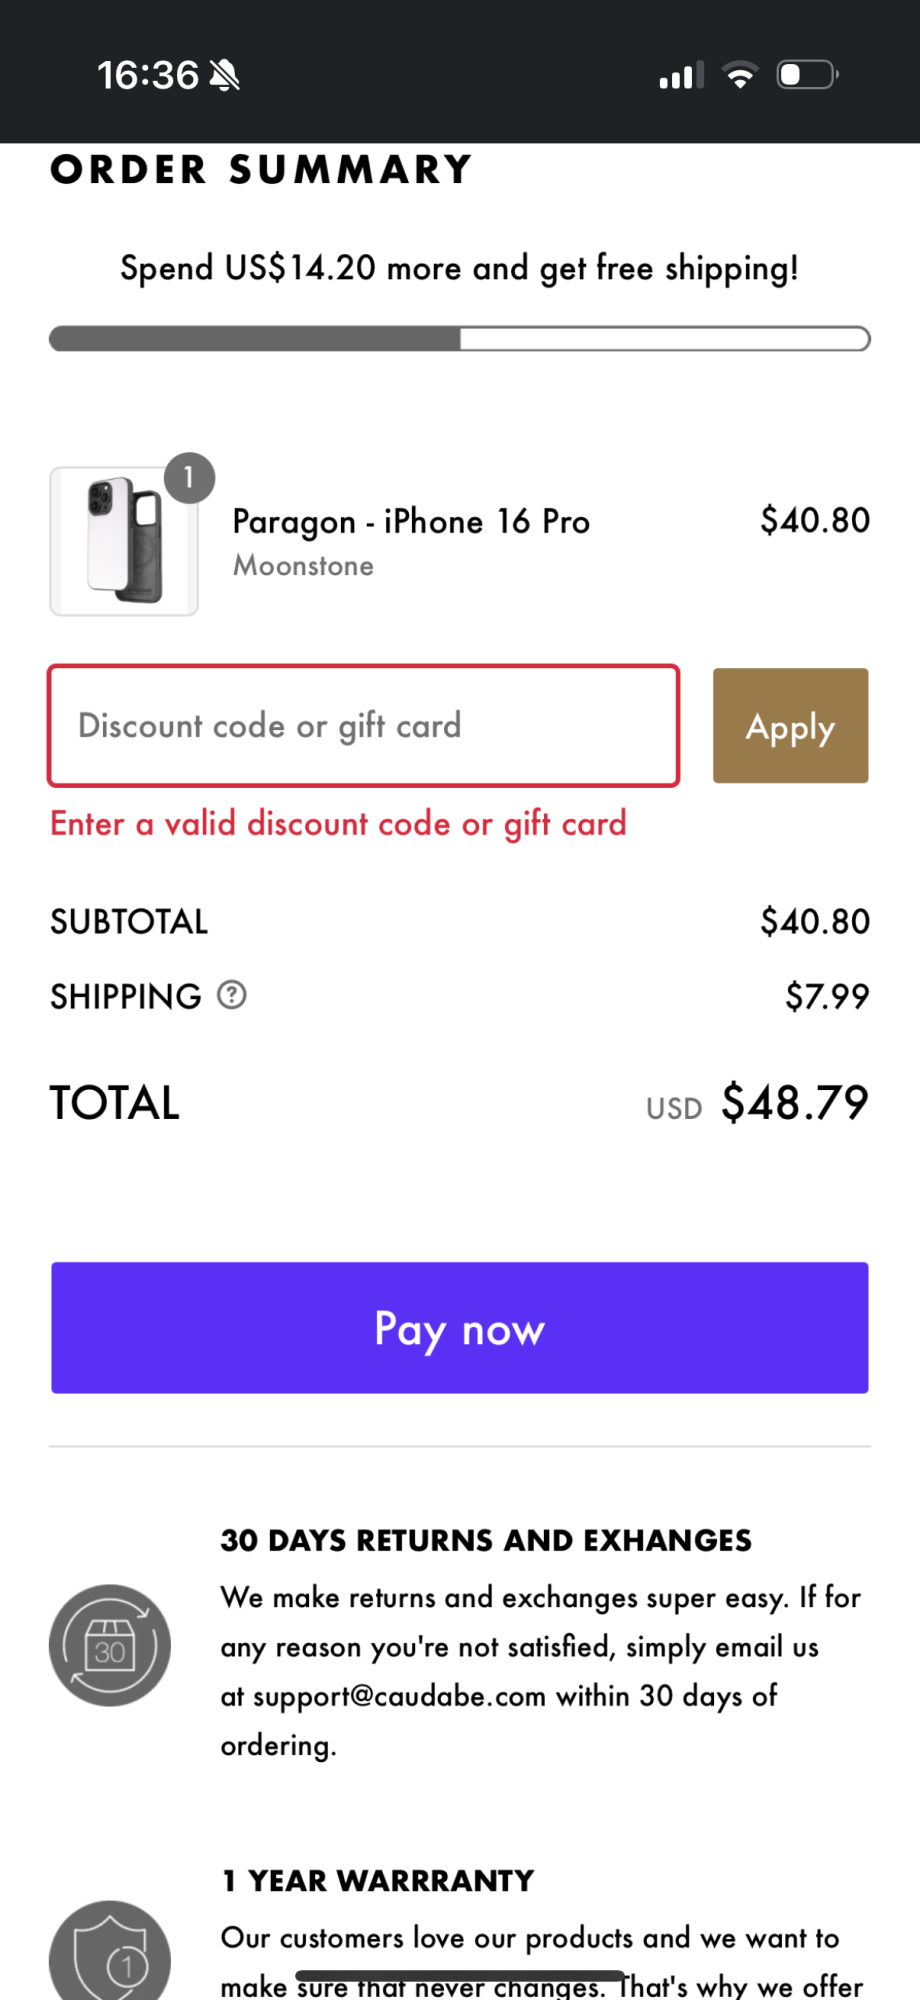Tap the silent mode bell icon
Image resolution: width=920 pixels, height=2000 pixels.
(224, 75)
